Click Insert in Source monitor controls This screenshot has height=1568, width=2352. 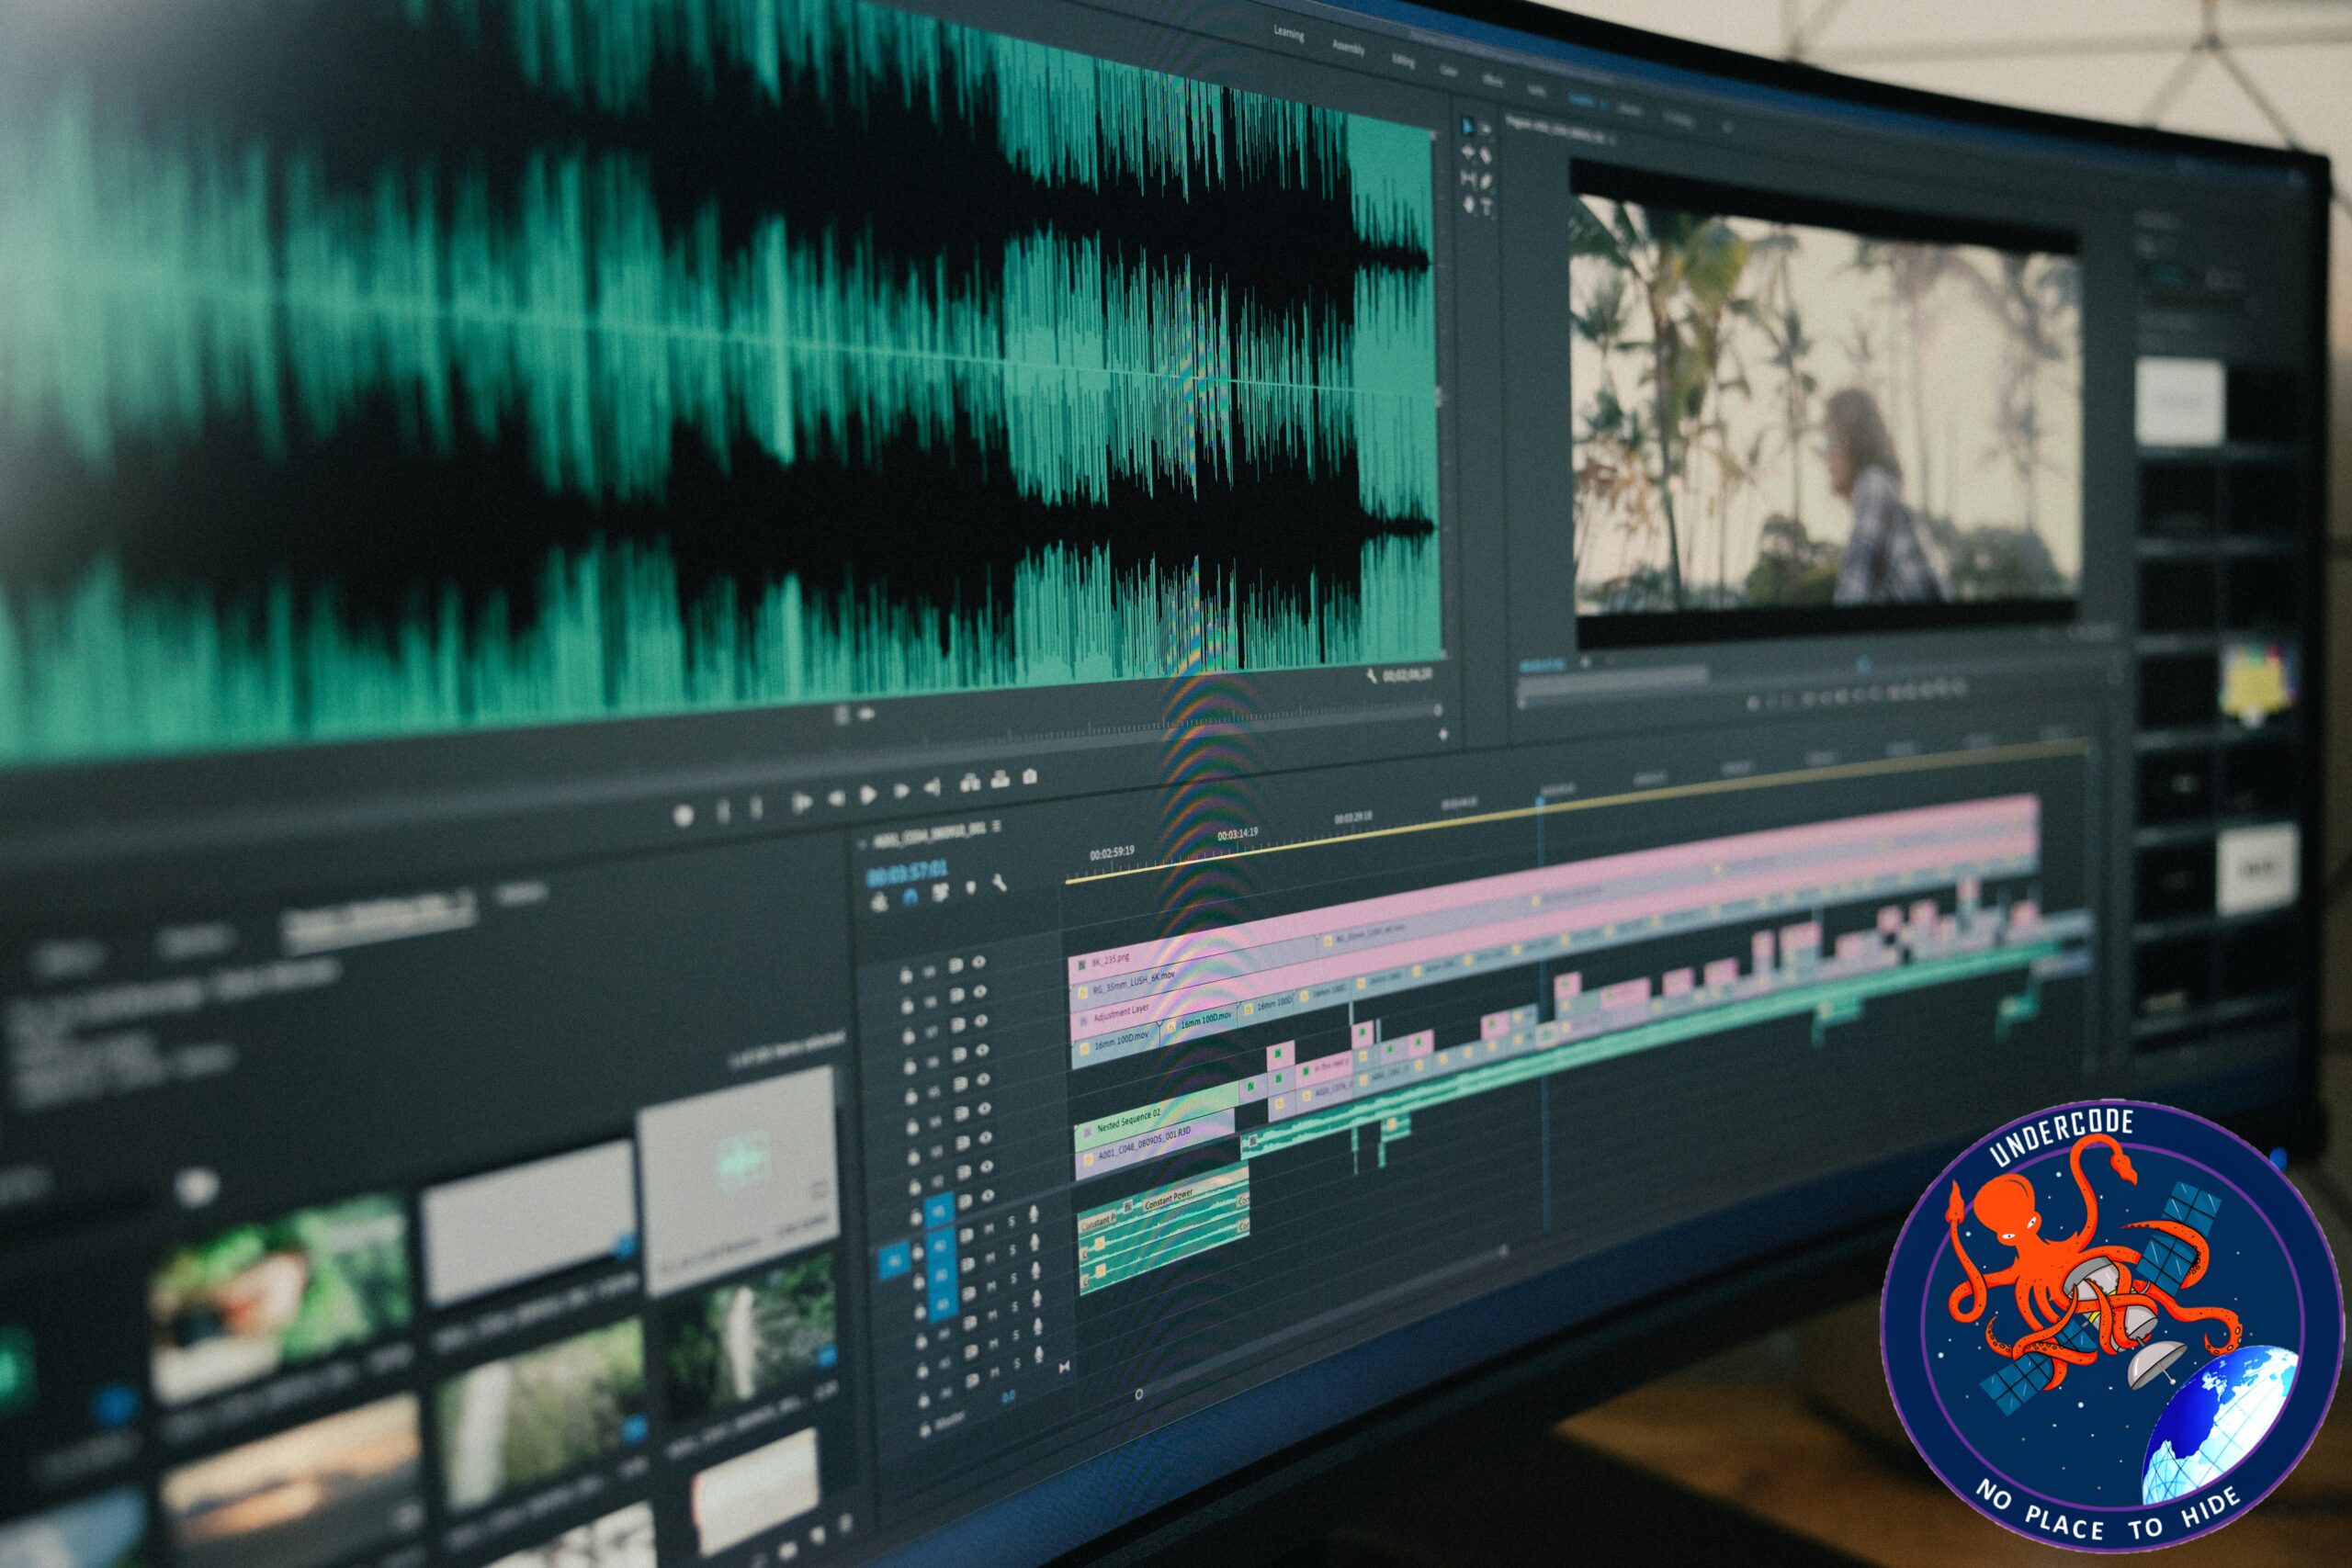click(969, 783)
